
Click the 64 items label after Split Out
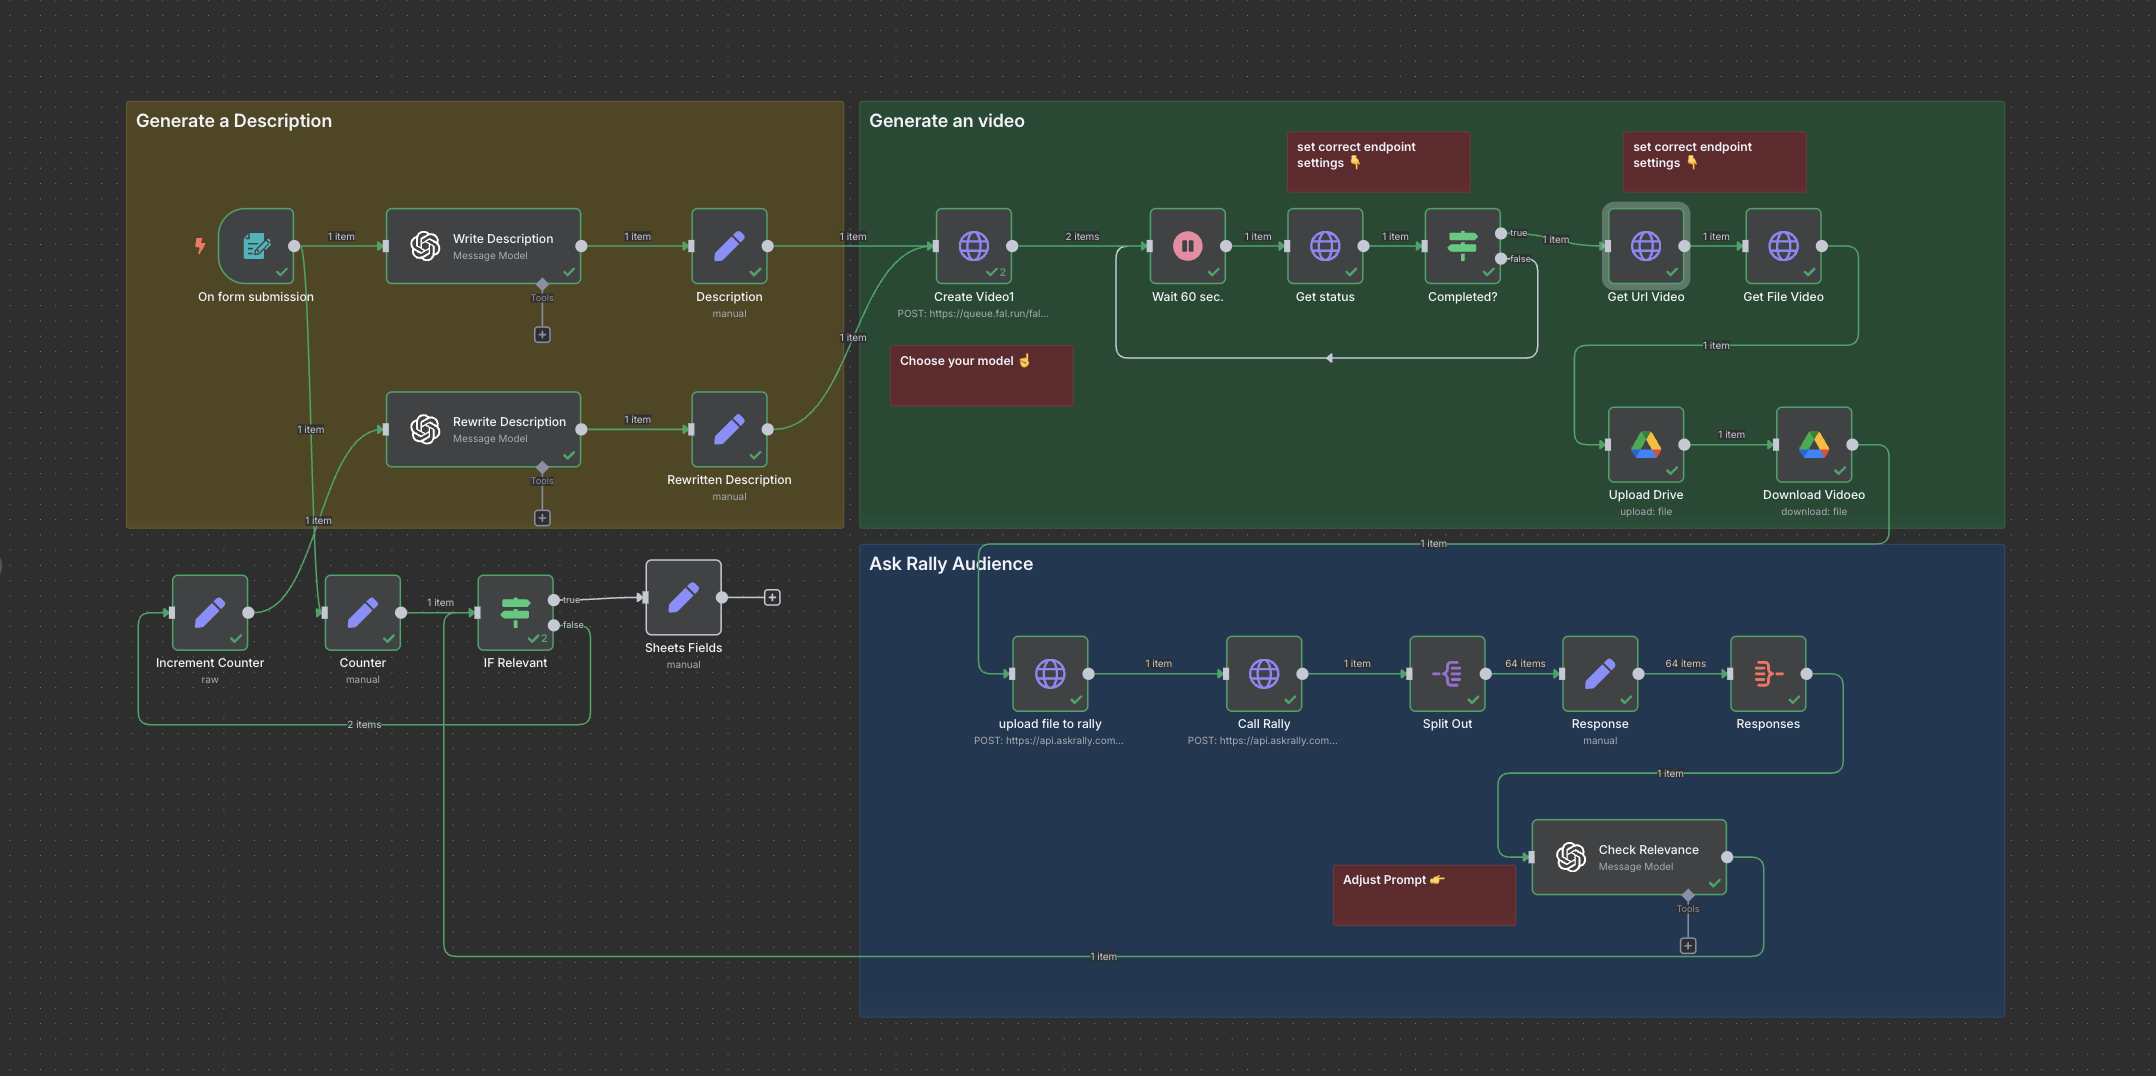[x=1525, y=664]
